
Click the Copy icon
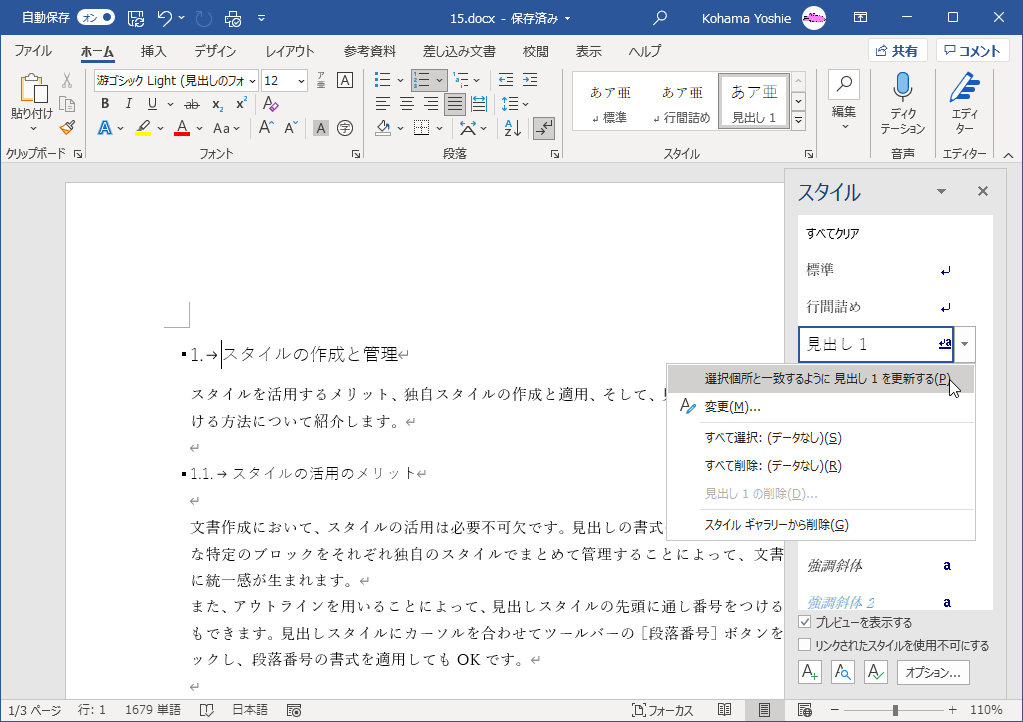tap(67, 104)
